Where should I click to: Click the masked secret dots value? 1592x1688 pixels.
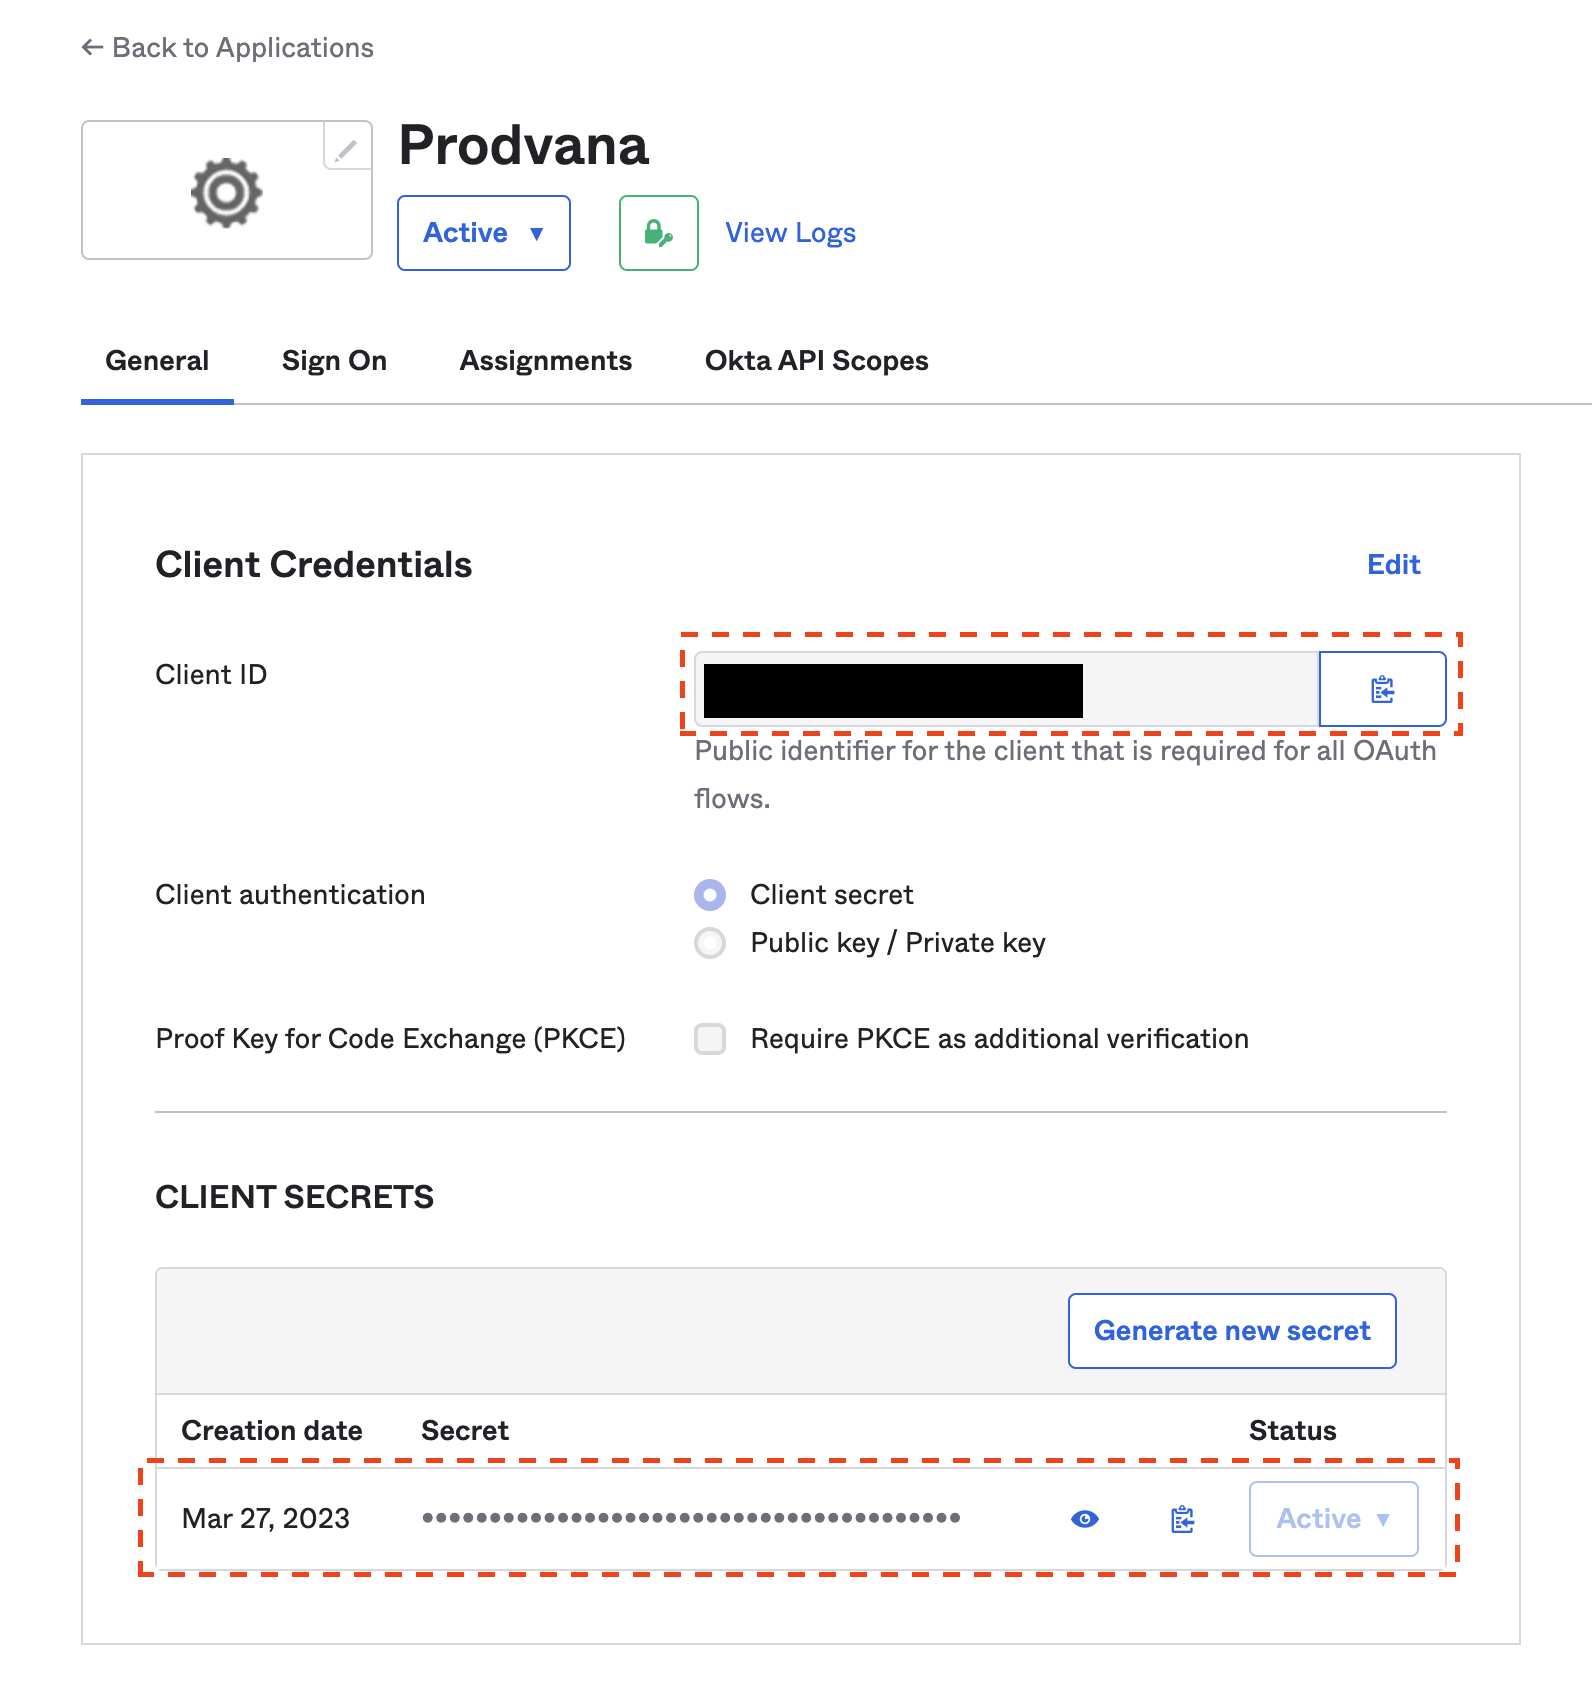click(x=691, y=1518)
